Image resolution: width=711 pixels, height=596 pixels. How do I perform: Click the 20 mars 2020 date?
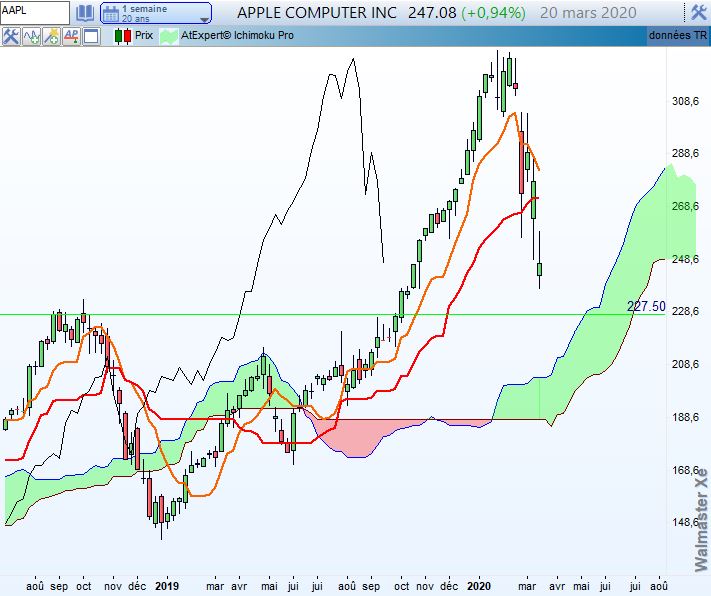point(588,13)
